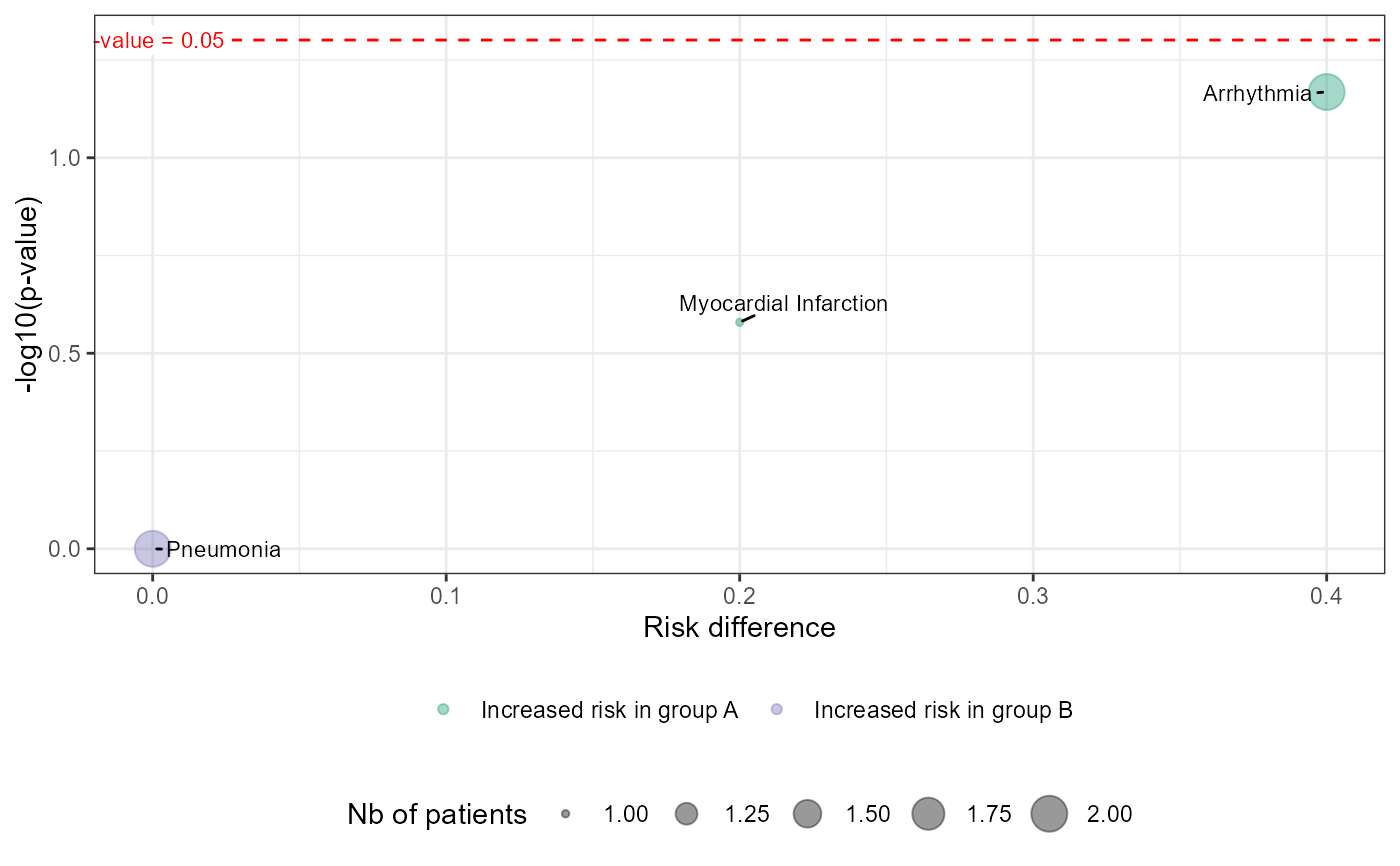Click the group B legend dot
1400x866 pixels.
click(x=777, y=710)
